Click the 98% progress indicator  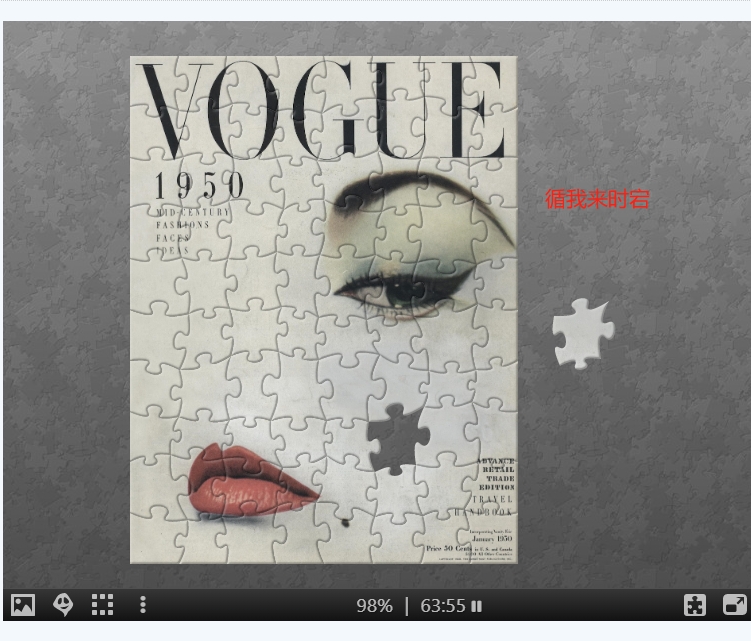coord(375,607)
